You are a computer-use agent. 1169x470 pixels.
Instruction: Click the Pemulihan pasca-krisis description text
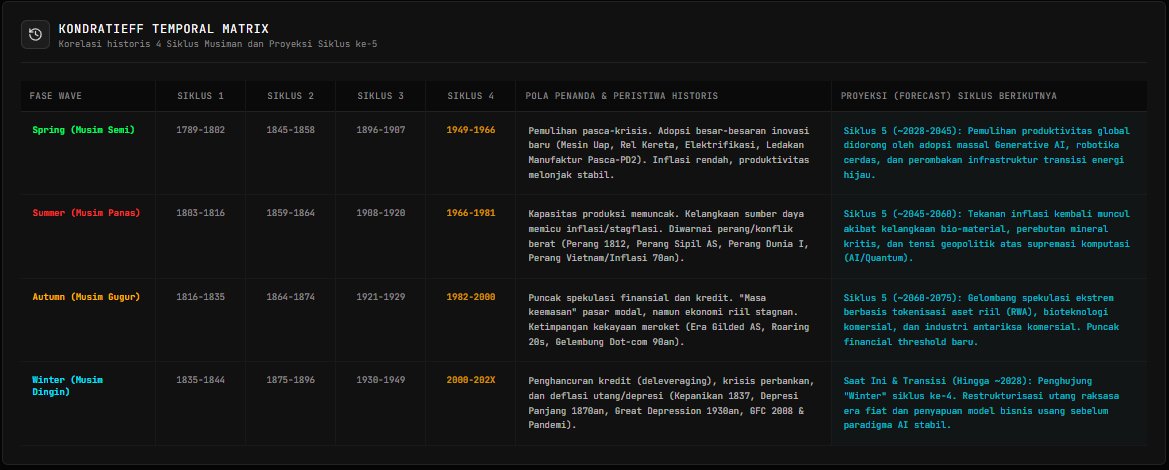click(x=669, y=153)
